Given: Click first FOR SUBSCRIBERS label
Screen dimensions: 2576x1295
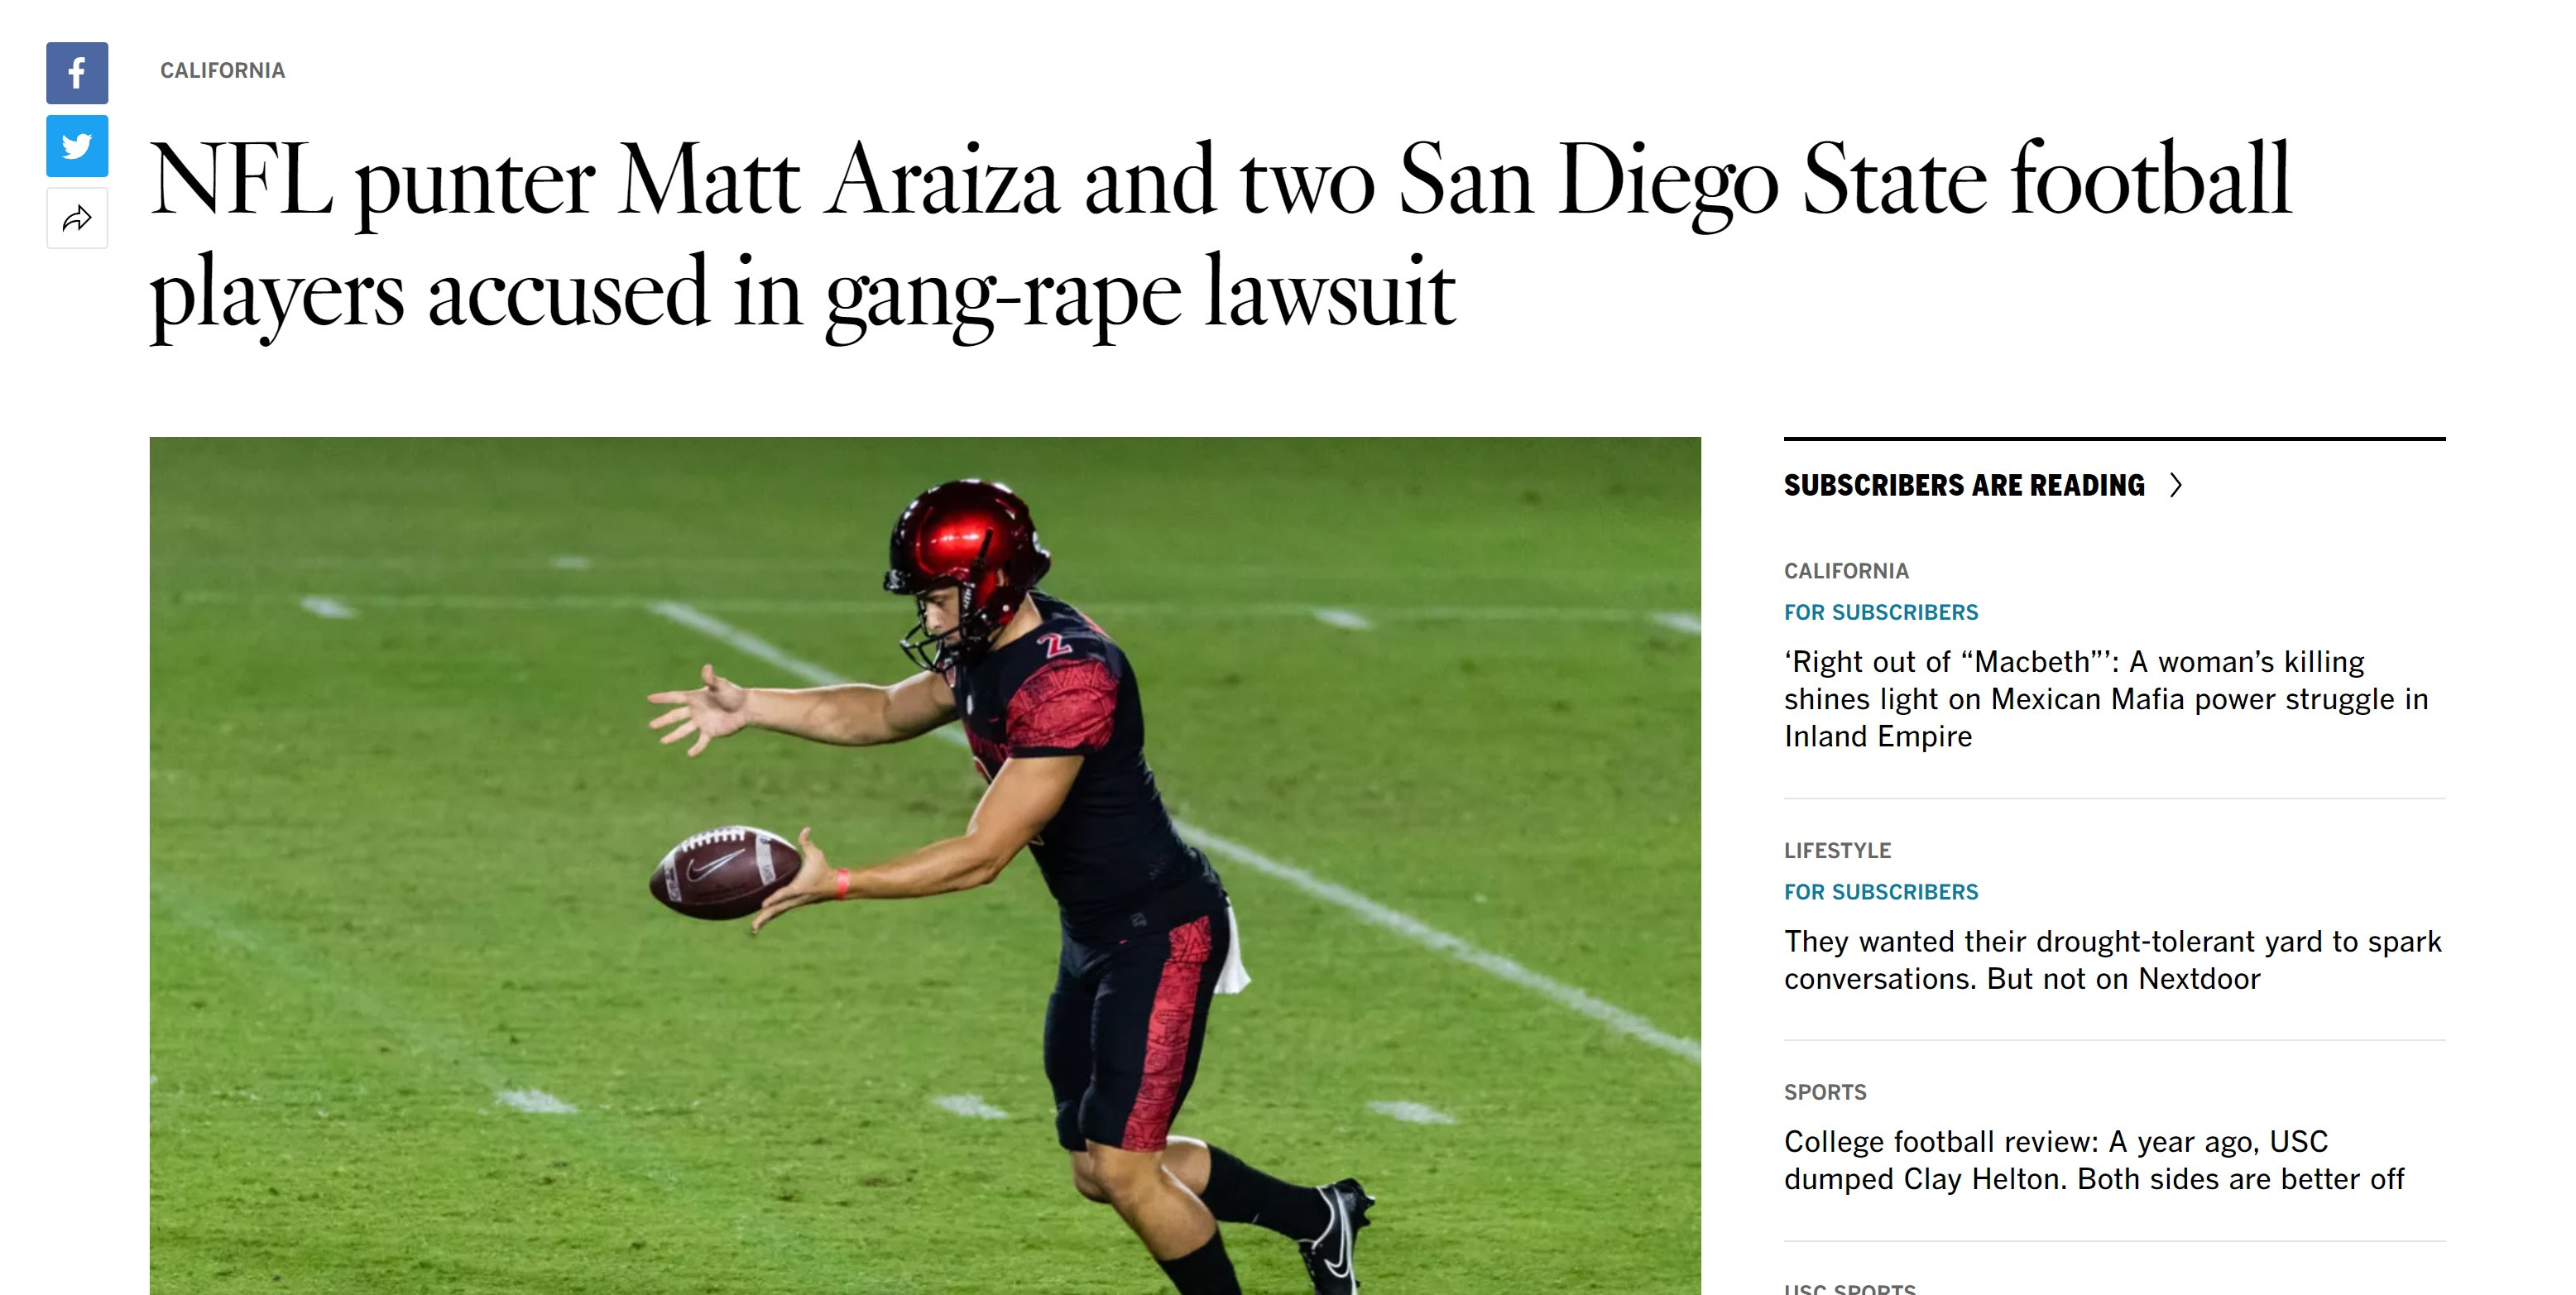Looking at the screenshot, I should click(x=1881, y=612).
